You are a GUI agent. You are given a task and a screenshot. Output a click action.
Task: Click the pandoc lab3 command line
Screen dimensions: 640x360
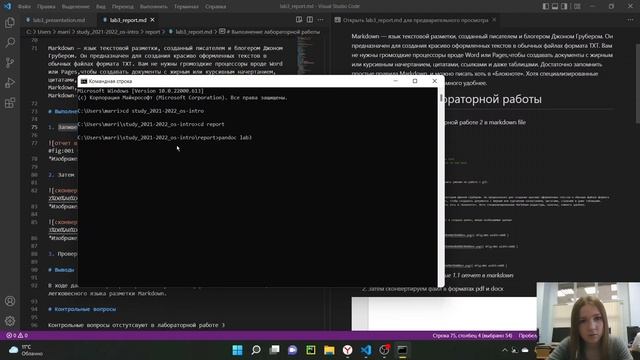click(x=165, y=138)
